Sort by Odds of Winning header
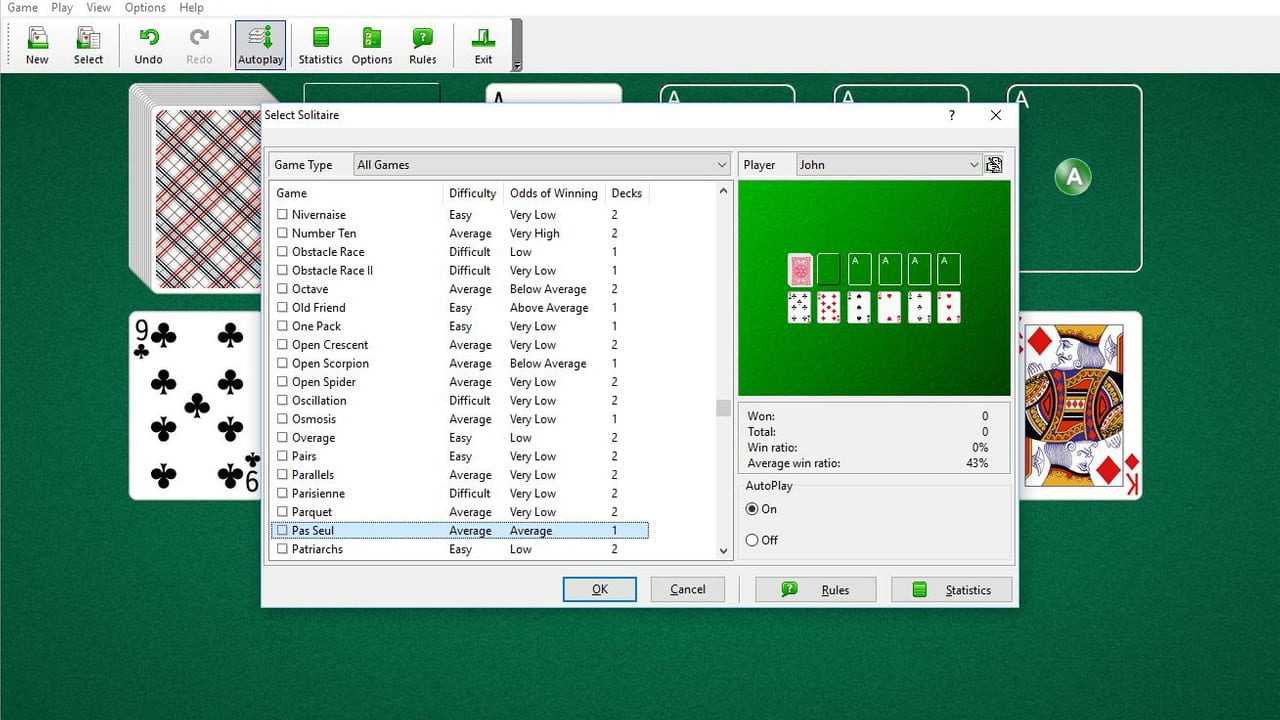The height and width of the screenshot is (720, 1280). click(554, 193)
